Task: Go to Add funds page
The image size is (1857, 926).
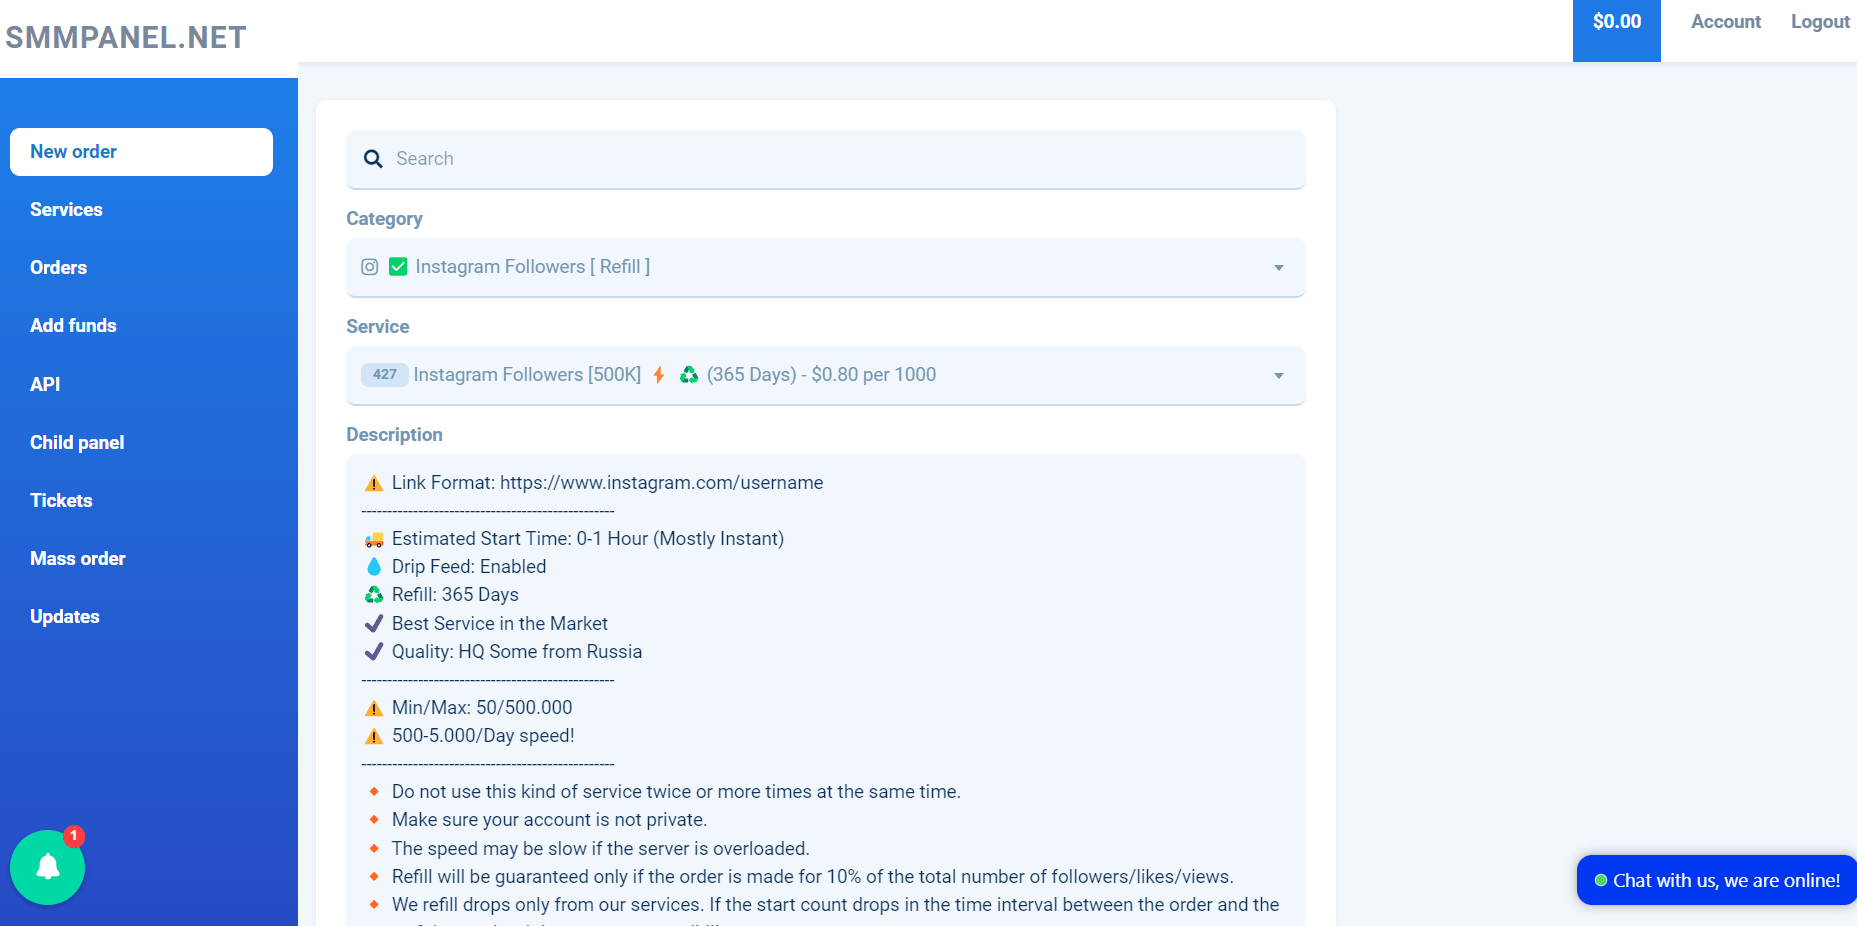Action: pyautogui.click(x=73, y=326)
